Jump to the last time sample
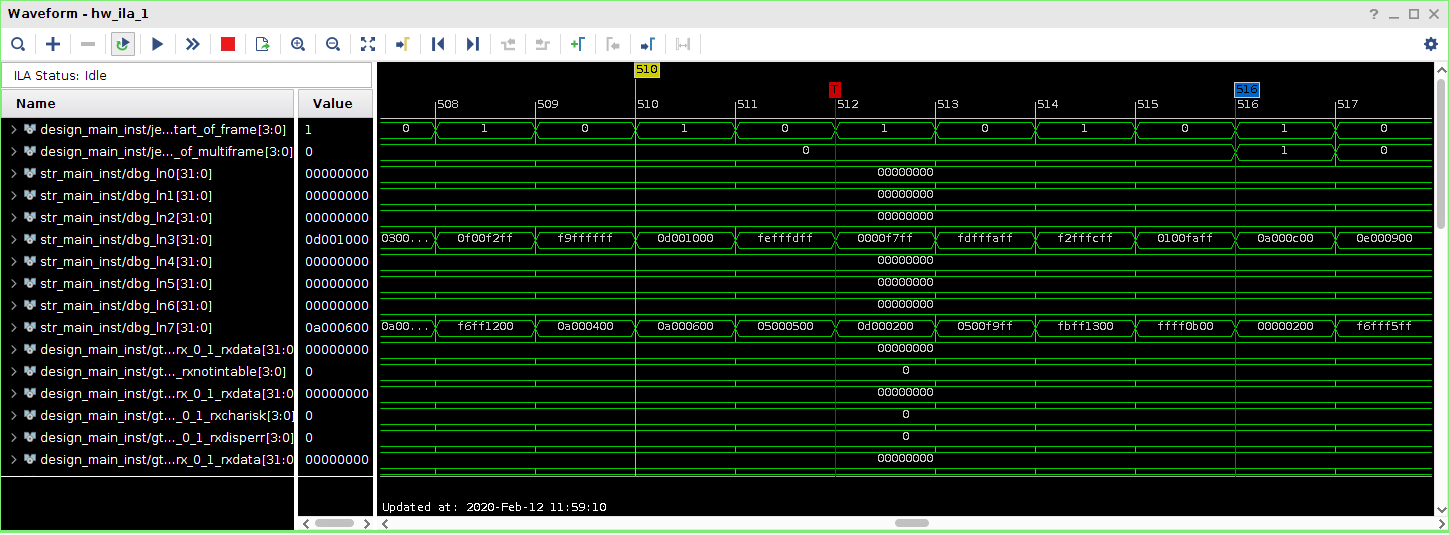 [x=472, y=44]
